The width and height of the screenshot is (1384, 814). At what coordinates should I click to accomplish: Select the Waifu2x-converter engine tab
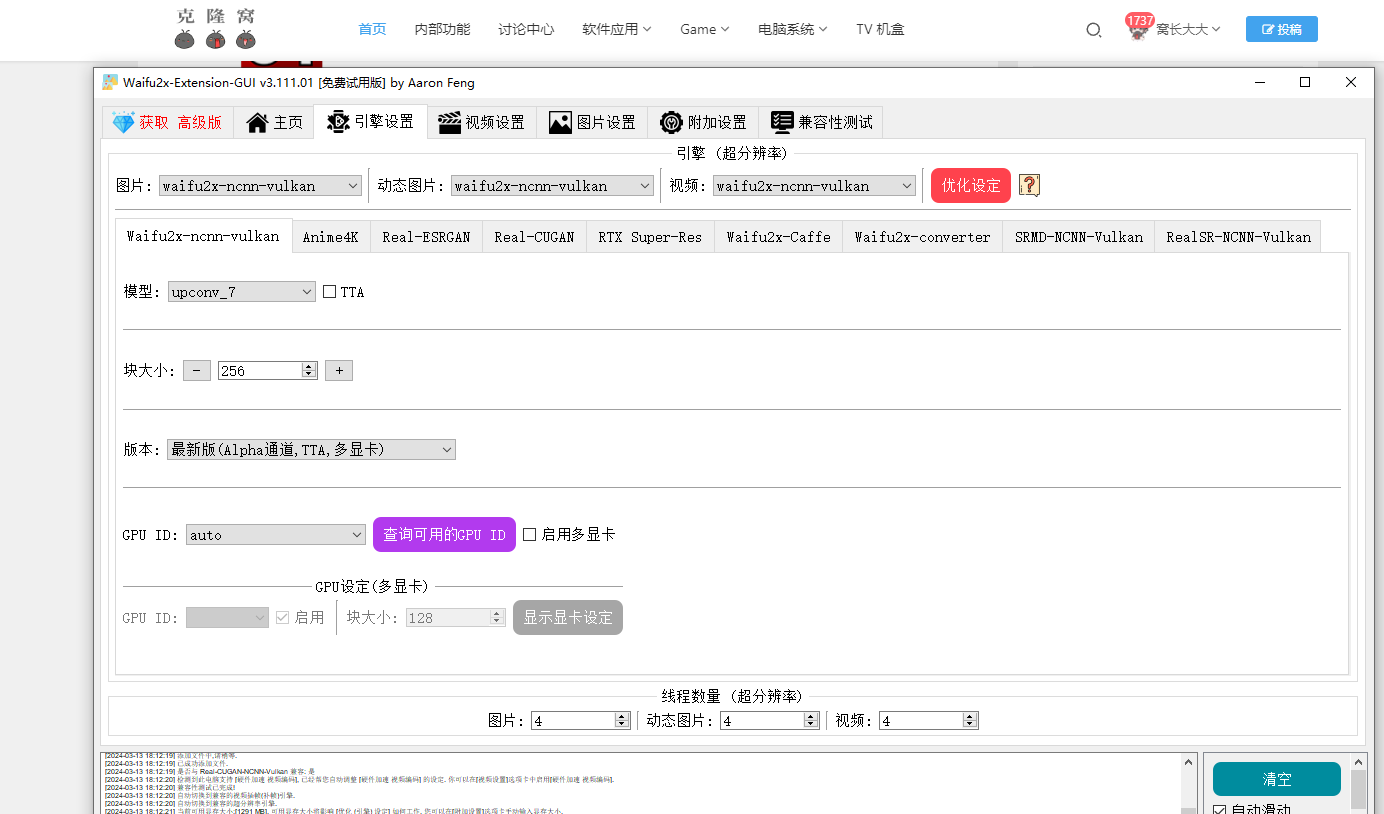point(922,237)
